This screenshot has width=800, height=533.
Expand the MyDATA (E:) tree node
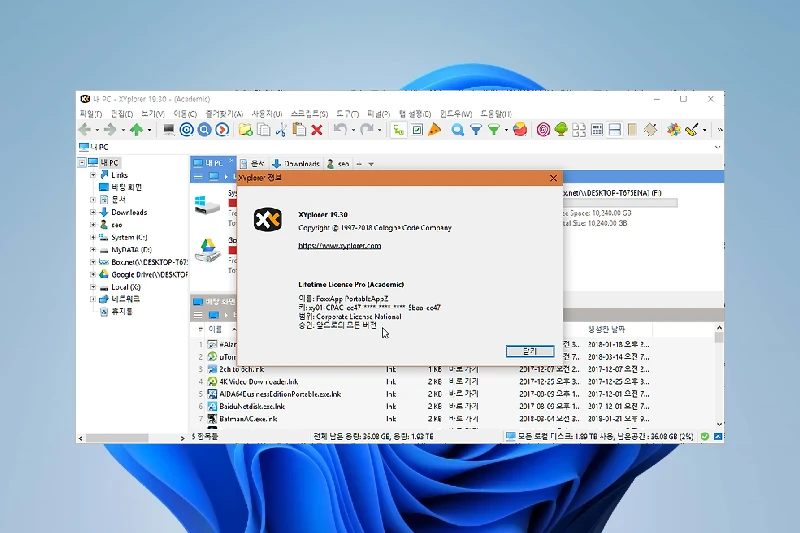[x=93, y=249]
